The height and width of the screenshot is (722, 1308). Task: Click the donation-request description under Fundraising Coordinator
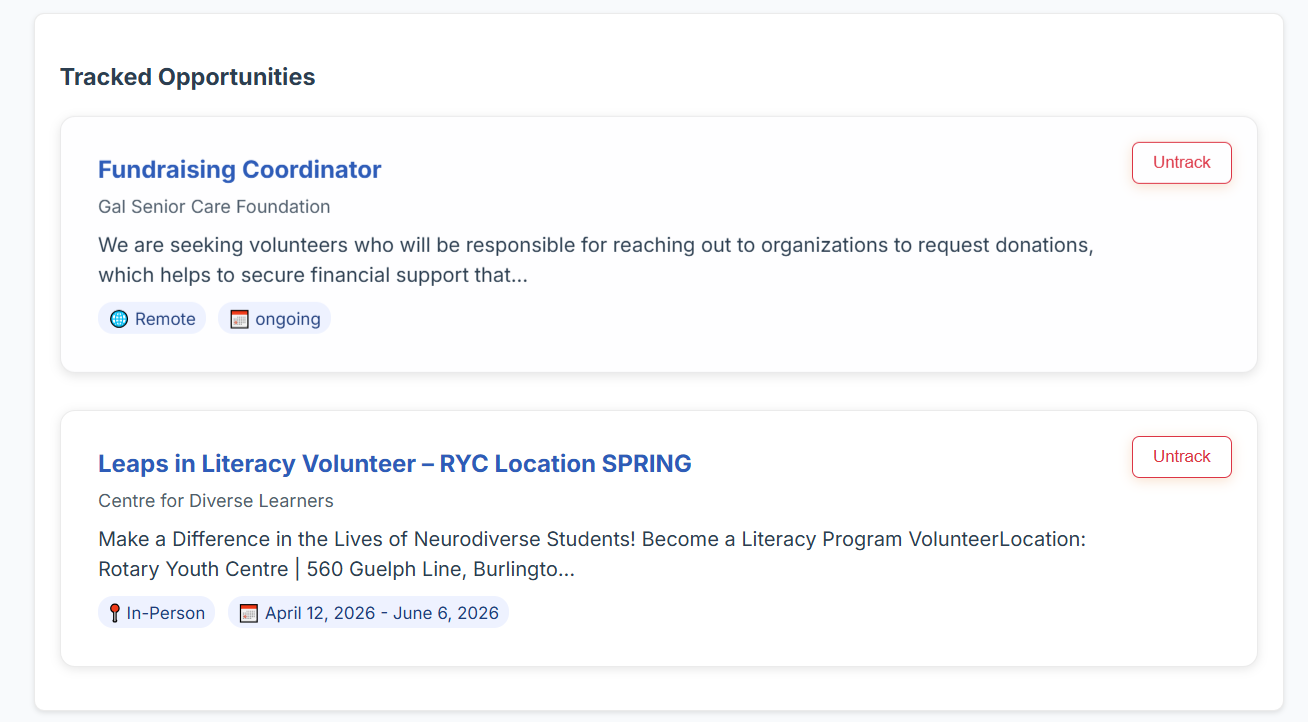point(595,246)
